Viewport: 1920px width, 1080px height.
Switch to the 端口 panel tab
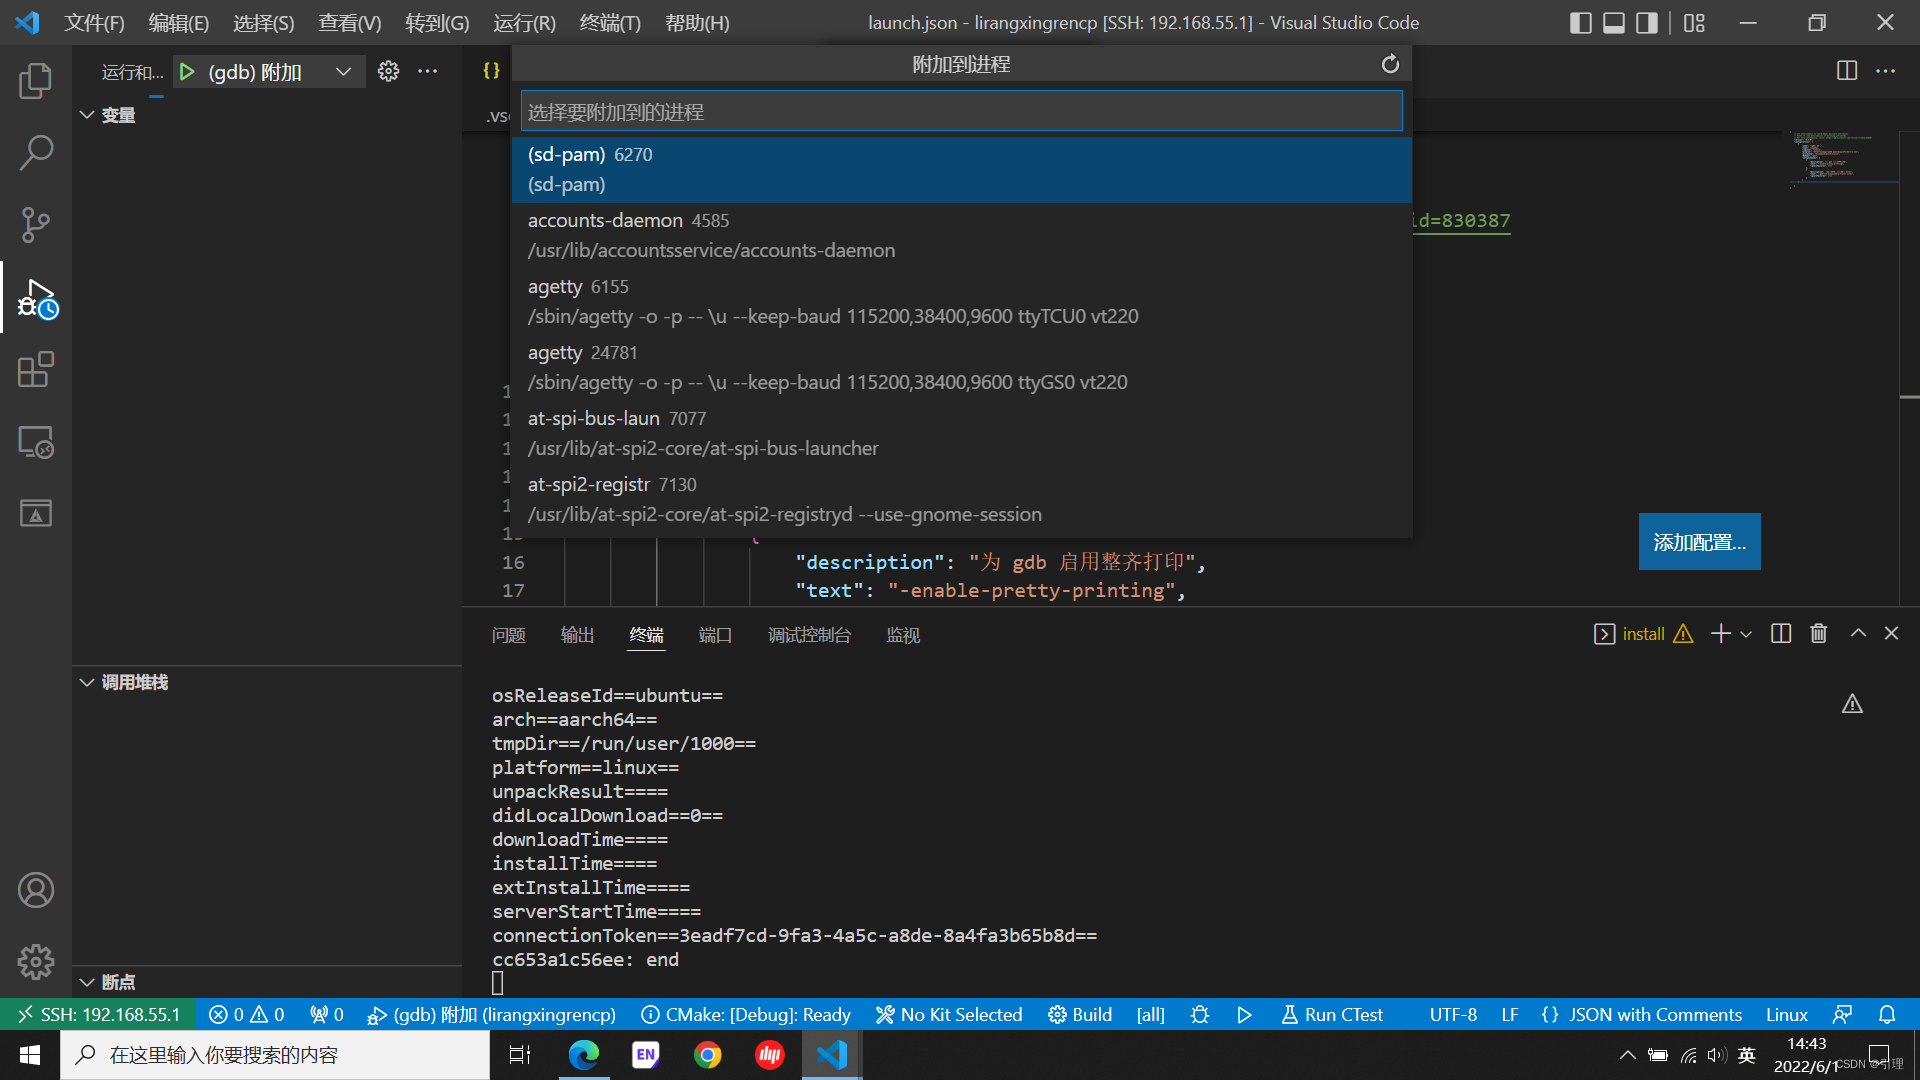pos(715,635)
